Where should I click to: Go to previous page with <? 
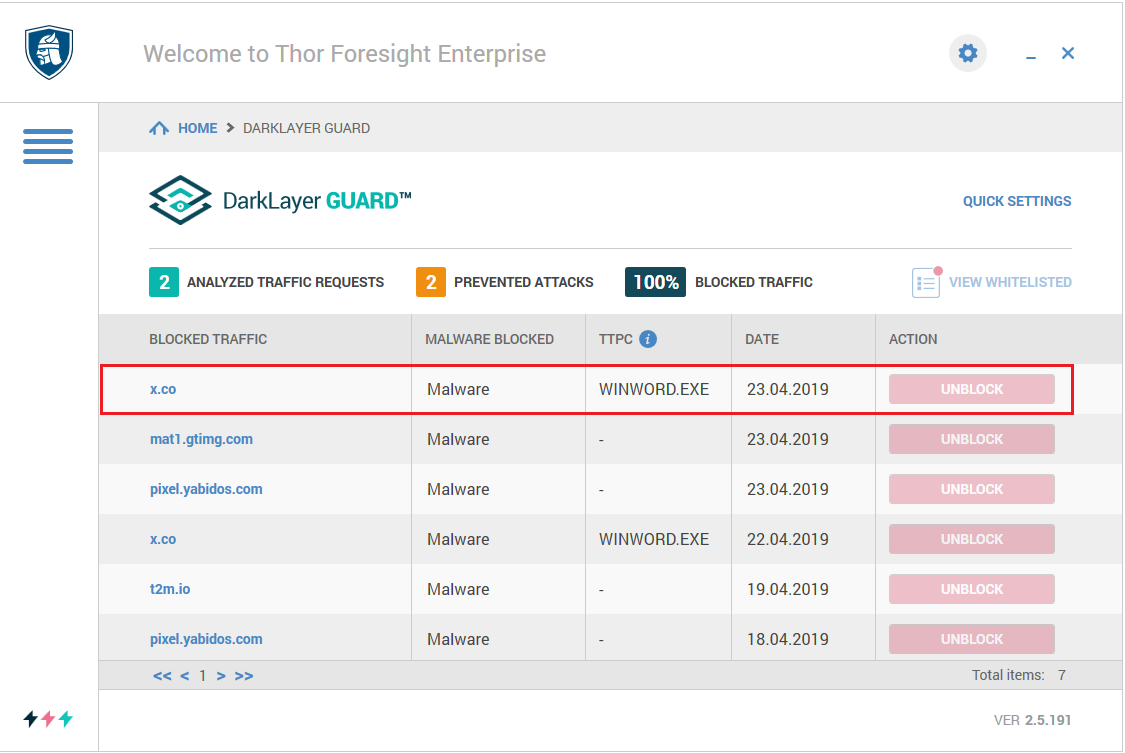184,676
